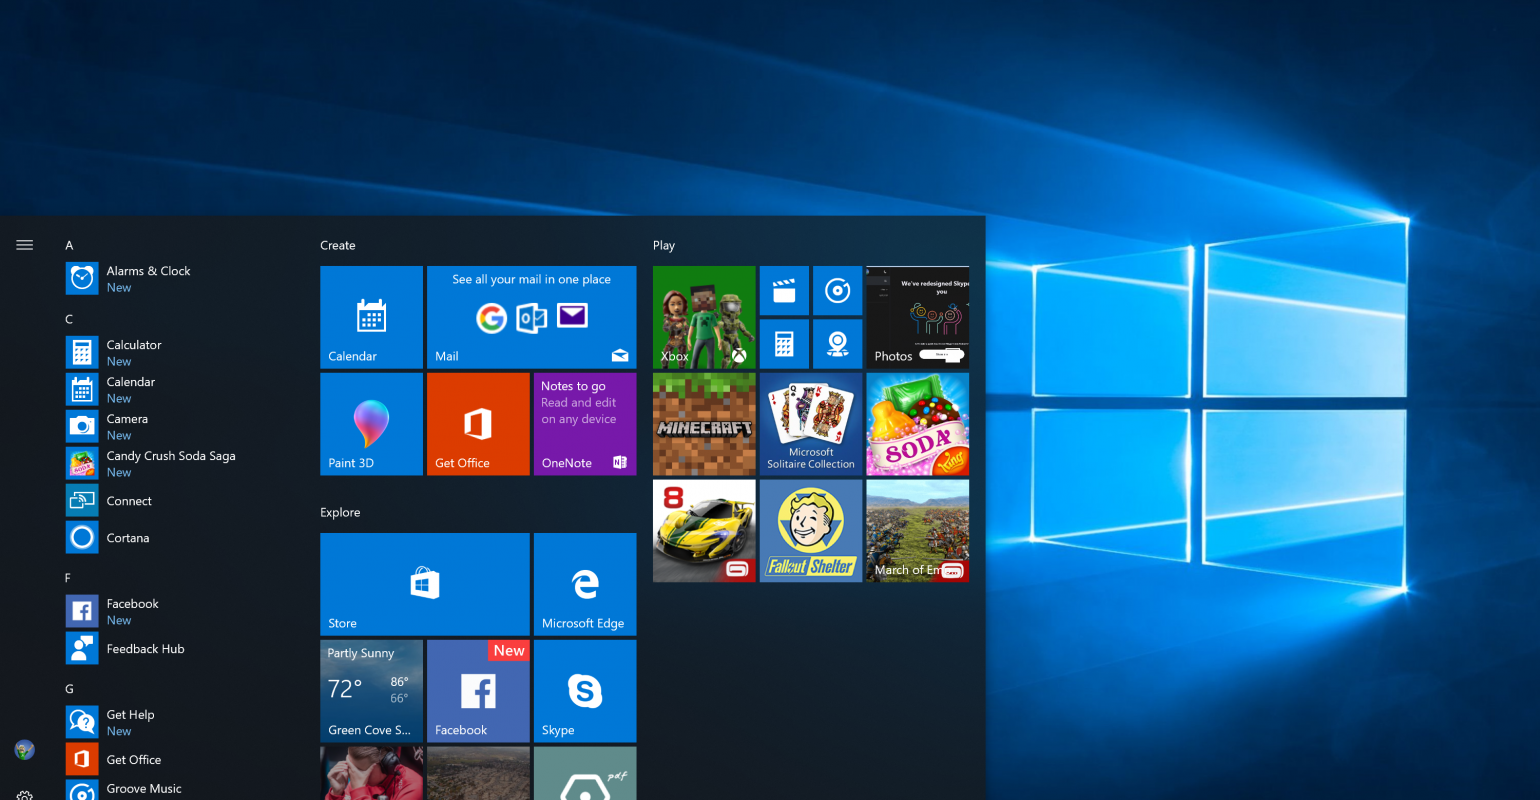Click the Mail tile
The height and width of the screenshot is (800, 1540).
pos(531,317)
